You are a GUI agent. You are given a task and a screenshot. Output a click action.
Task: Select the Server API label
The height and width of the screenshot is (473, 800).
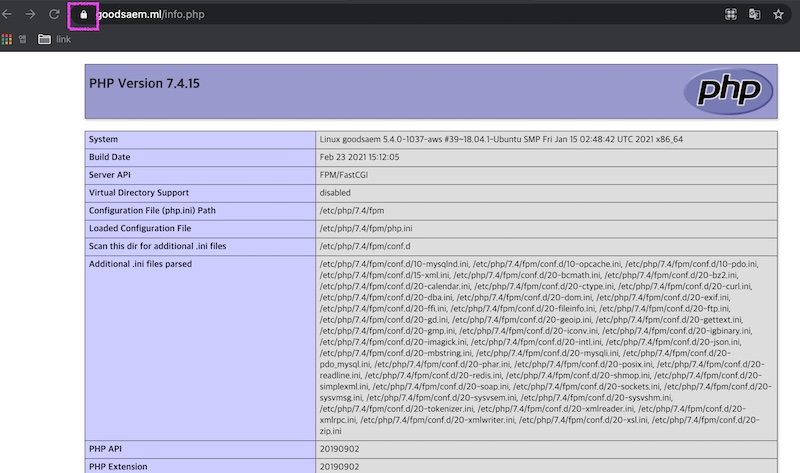(x=110, y=175)
